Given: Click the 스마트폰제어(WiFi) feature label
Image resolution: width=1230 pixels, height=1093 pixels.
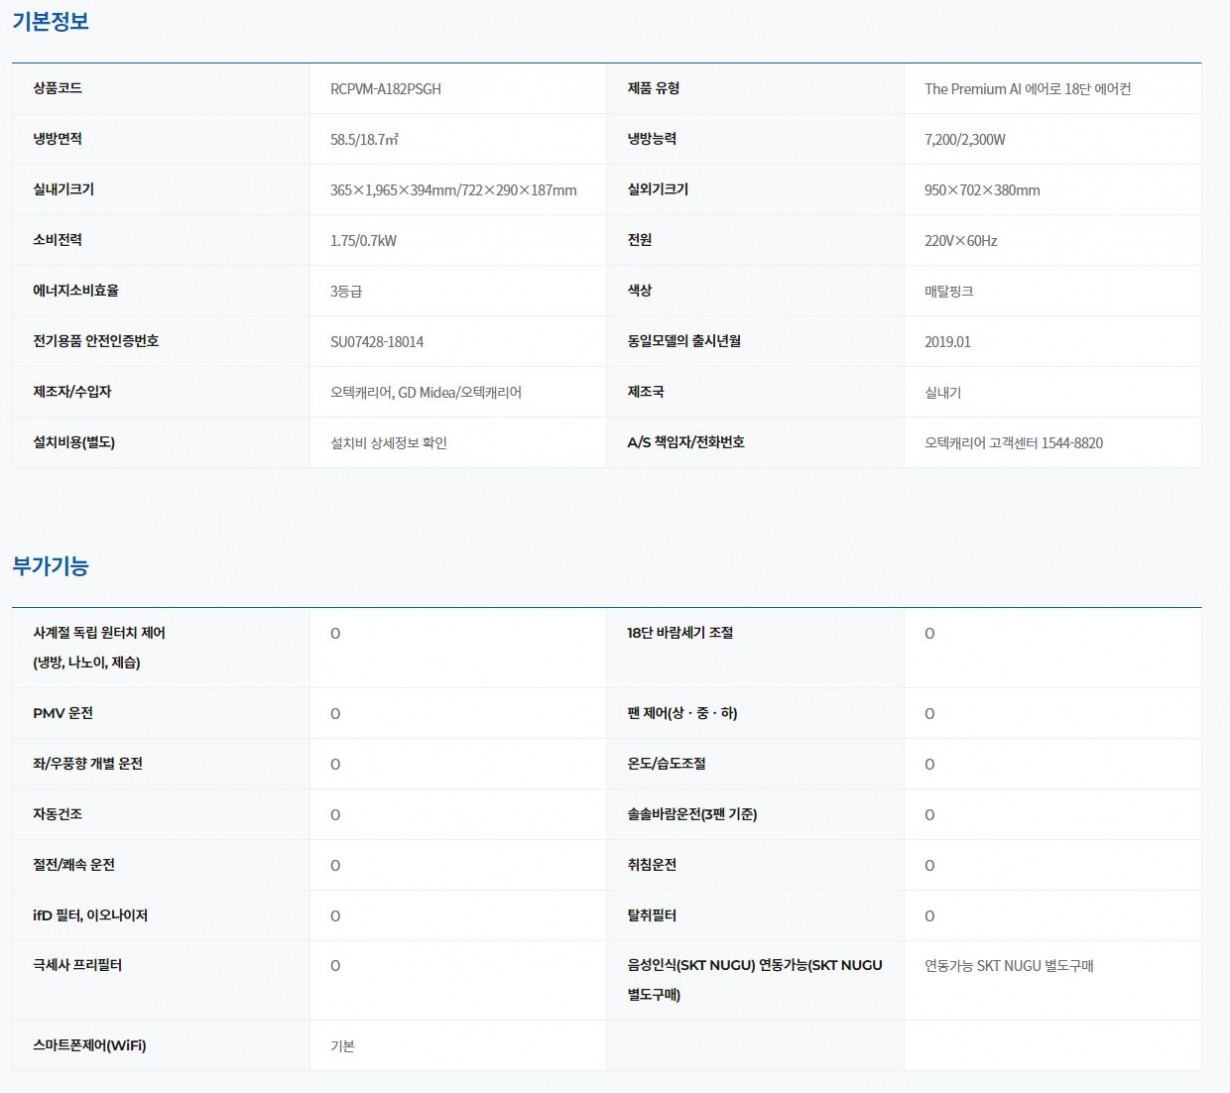Looking at the screenshot, I should click(x=89, y=1045).
